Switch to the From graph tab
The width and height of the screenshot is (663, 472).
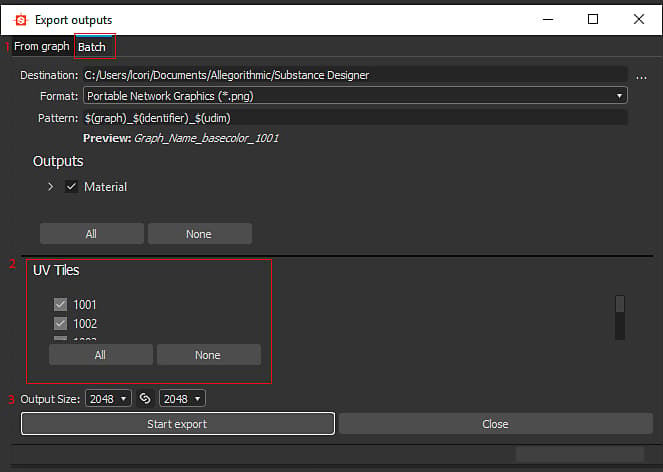pos(41,46)
